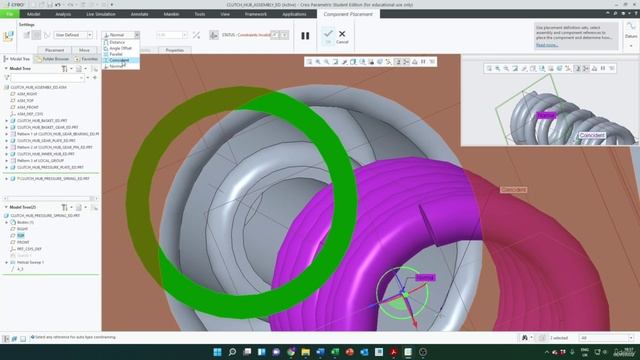Expand CLUTCH_HUB_INNER_HUB_ED.PRT node
Viewport: 640px width, 360px height.
point(6,154)
